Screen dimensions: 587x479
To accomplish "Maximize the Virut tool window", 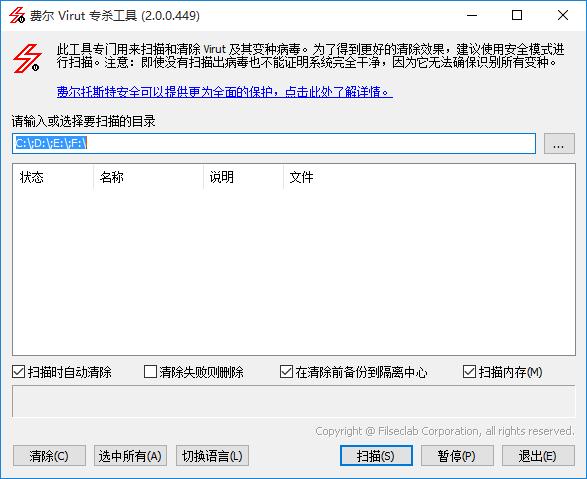I will tap(517, 15).
